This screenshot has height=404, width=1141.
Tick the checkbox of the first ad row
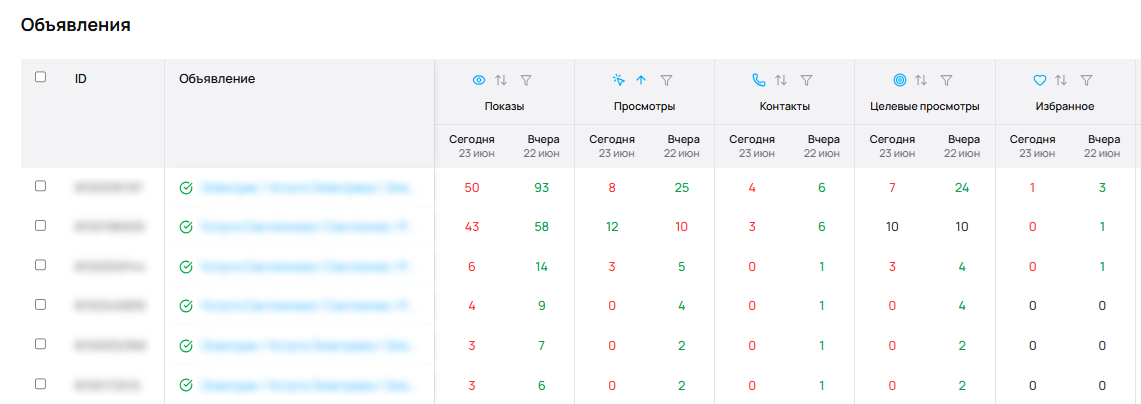41,186
